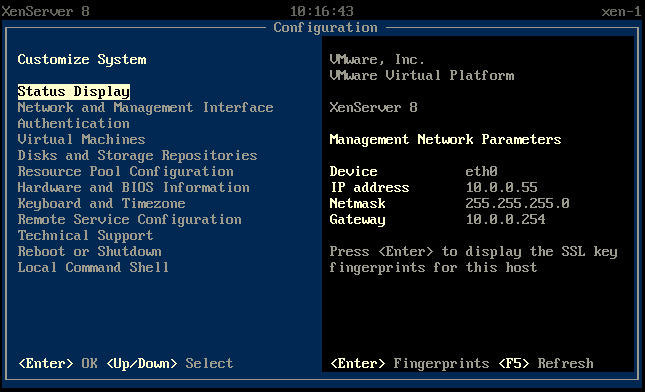Click the Netmask label
This screenshot has height=392, width=645.
click(357, 204)
